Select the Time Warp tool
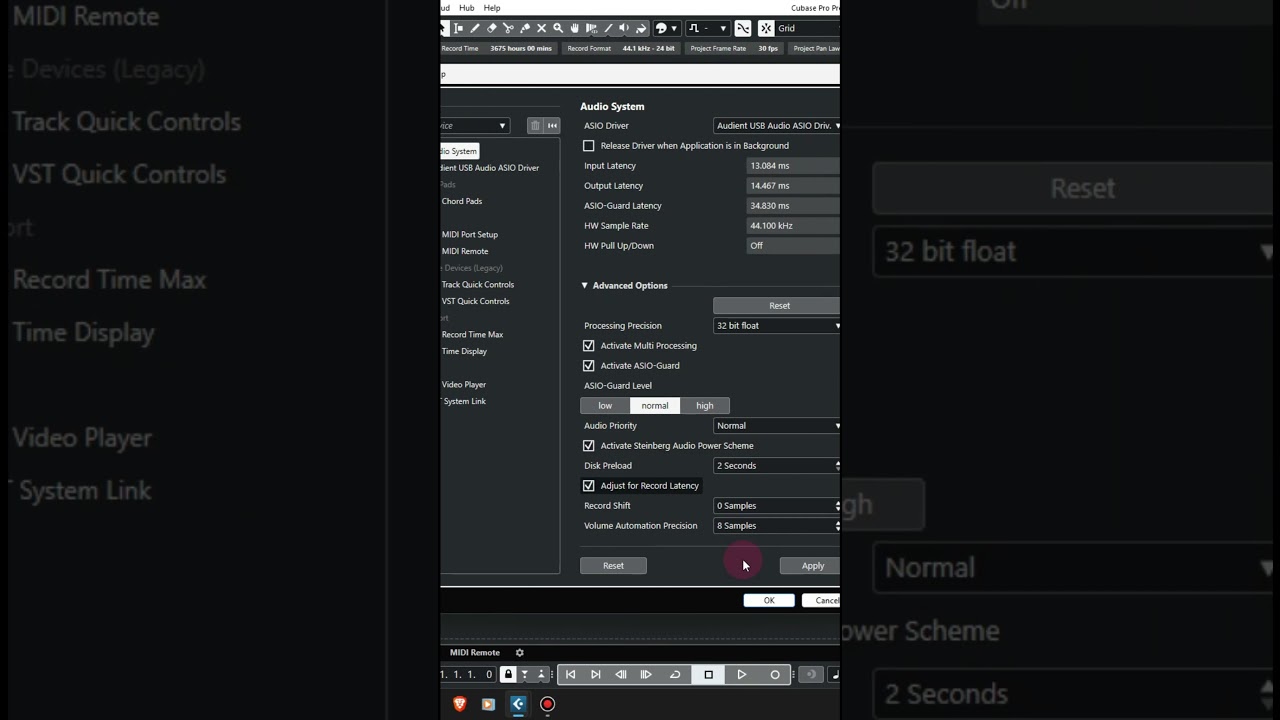The height and width of the screenshot is (720, 1280). point(591,28)
